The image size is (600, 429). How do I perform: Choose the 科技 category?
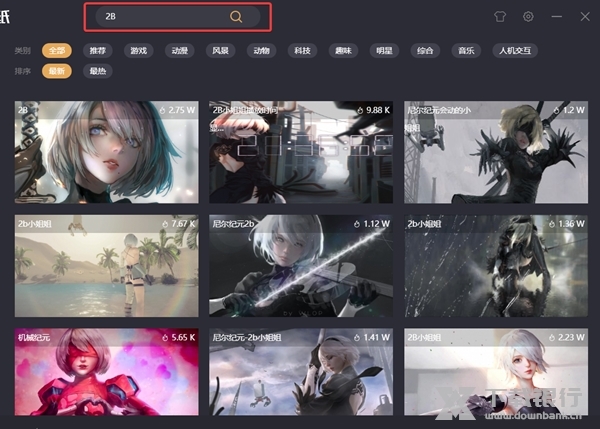(302, 51)
